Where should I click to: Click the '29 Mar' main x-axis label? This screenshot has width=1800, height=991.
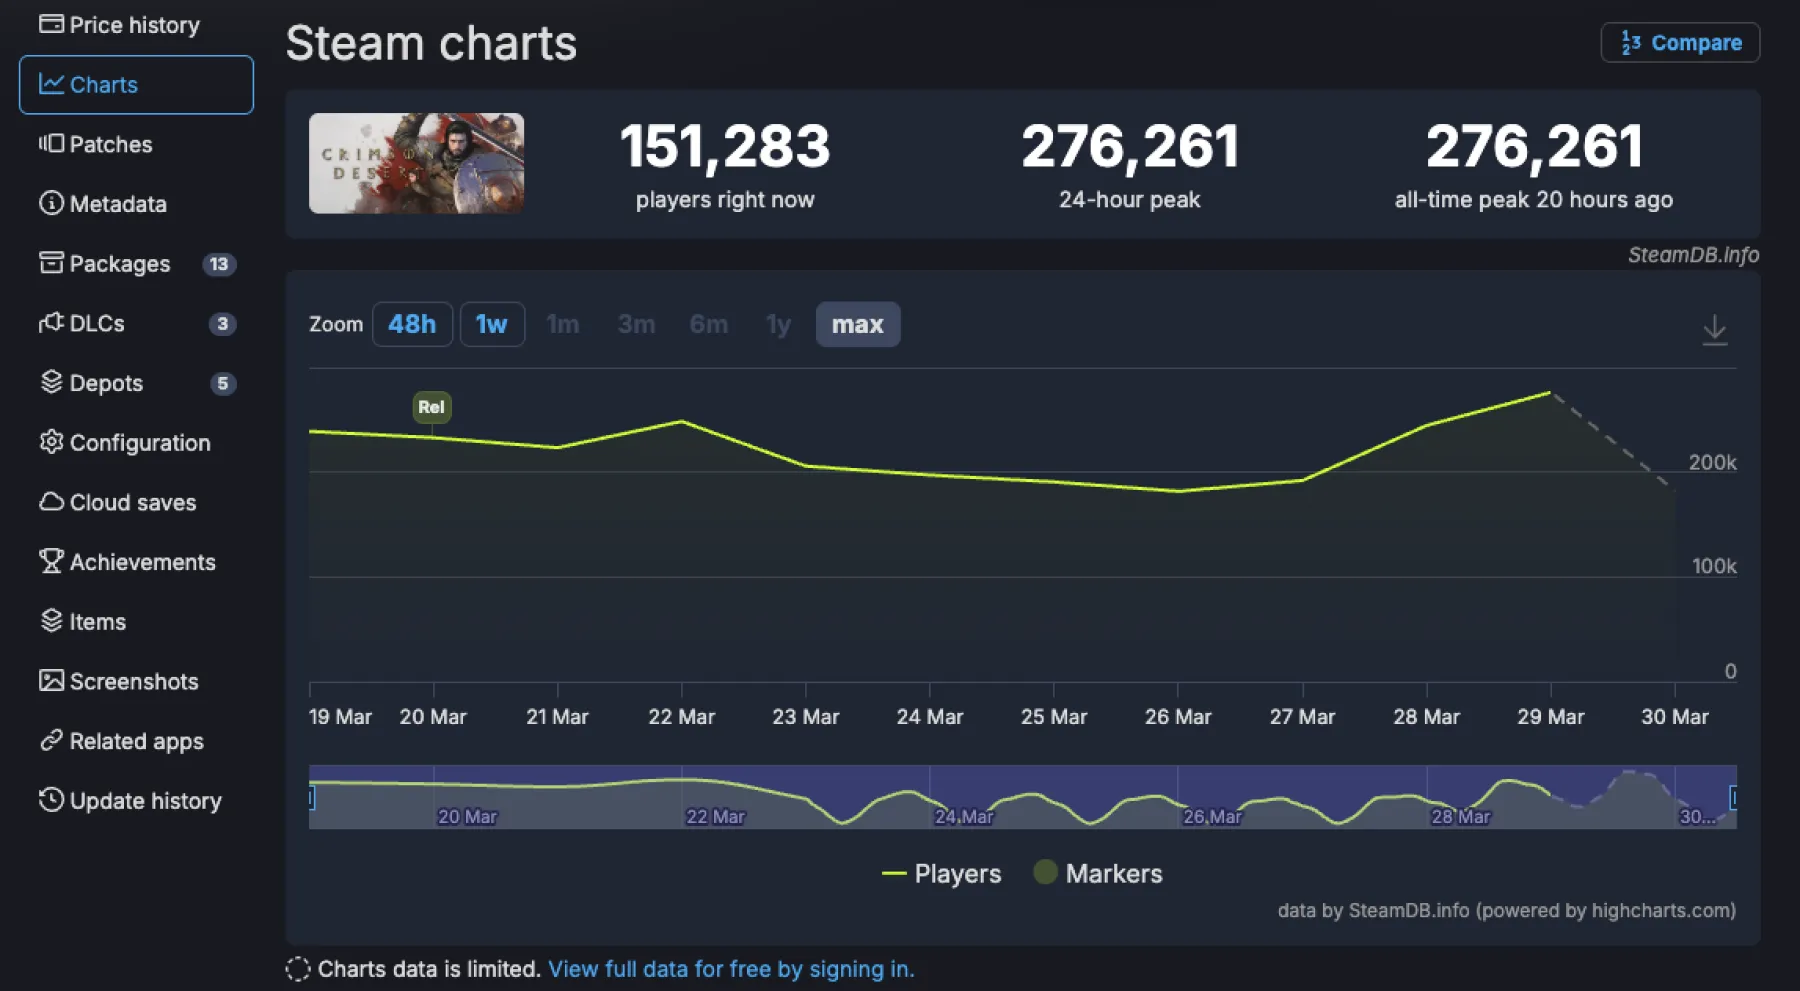[x=1551, y=717]
